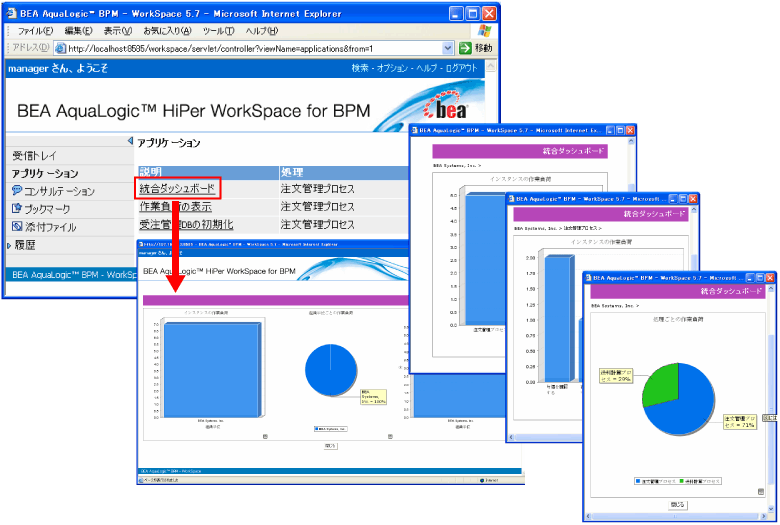
Task: Click the green legend swatch in rightmost window
Action: 682,481
